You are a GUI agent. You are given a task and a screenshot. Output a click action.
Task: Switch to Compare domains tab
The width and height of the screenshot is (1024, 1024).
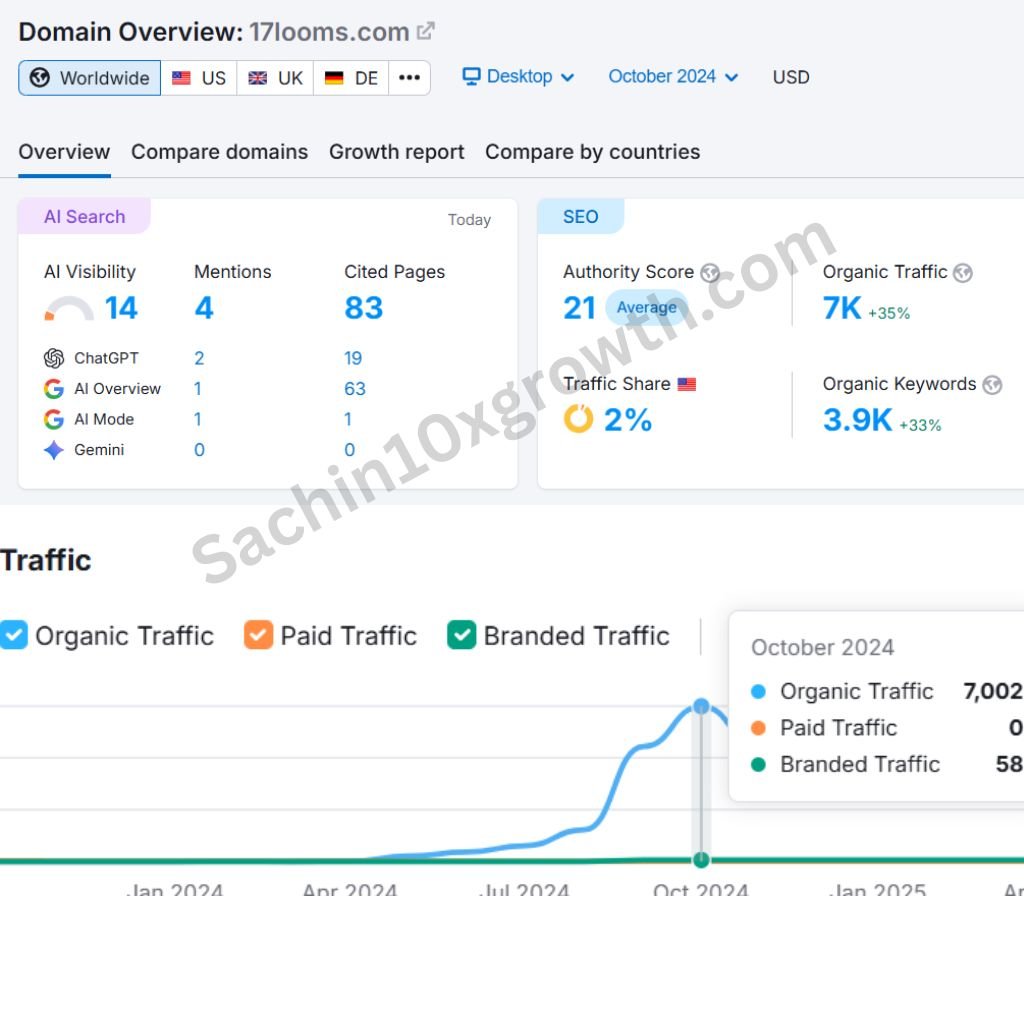219,152
